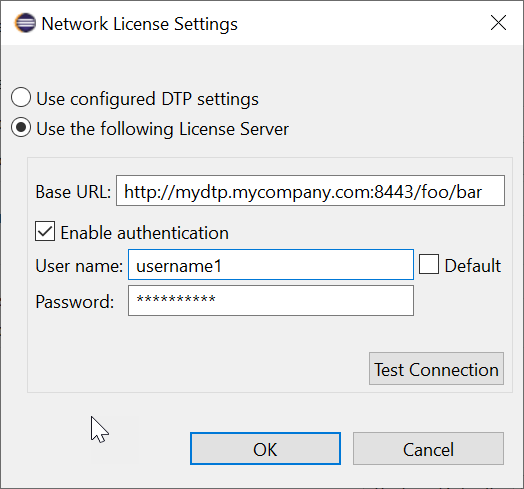Confirm the settings with OK
524x489 pixels.
tap(265, 449)
